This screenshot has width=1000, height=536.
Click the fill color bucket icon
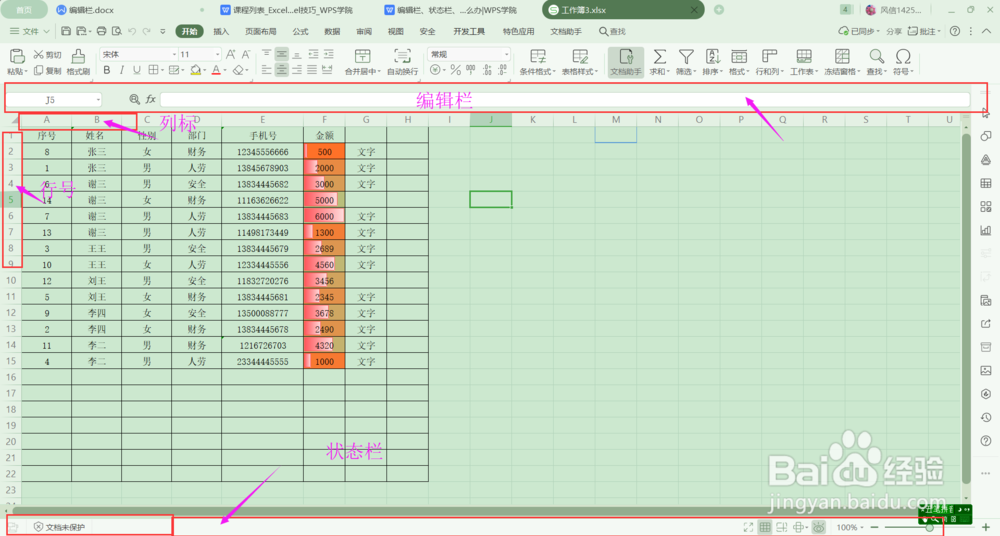pos(195,70)
